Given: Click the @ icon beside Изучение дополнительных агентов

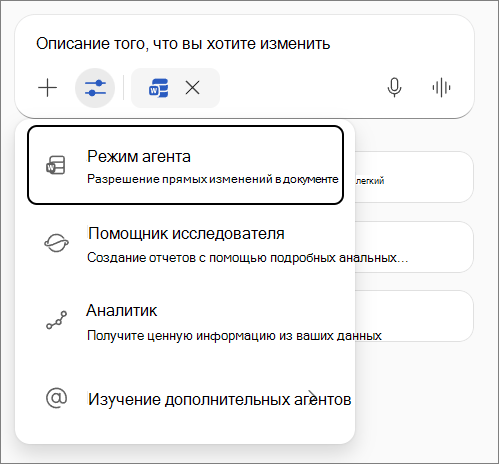Looking at the screenshot, I should tap(56, 398).
